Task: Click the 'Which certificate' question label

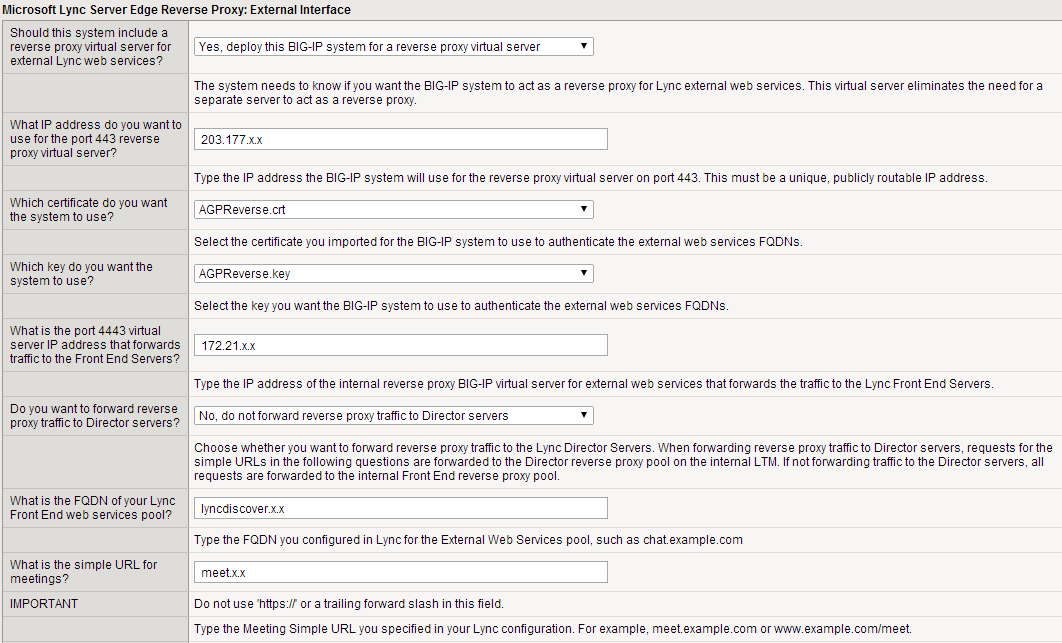Action: [x=89, y=209]
